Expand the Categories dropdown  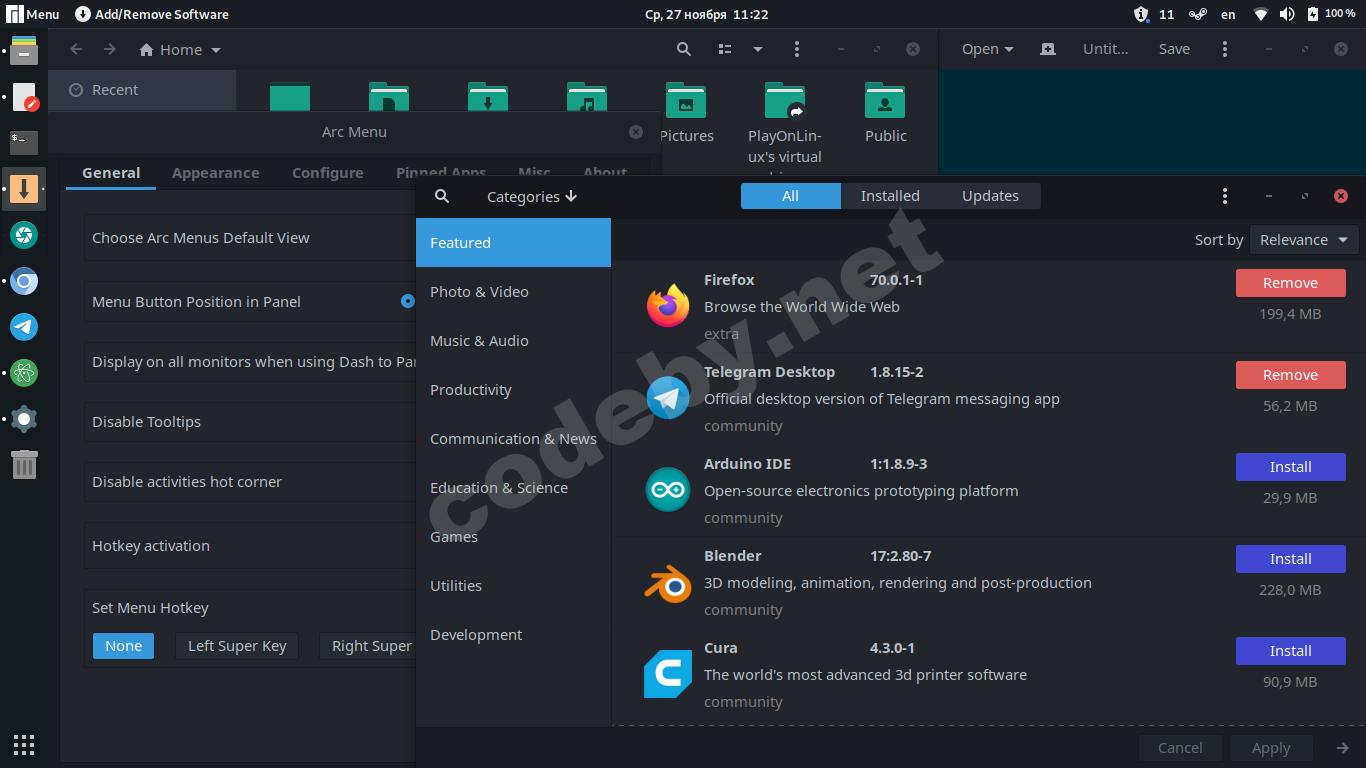click(x=532, y=196)
